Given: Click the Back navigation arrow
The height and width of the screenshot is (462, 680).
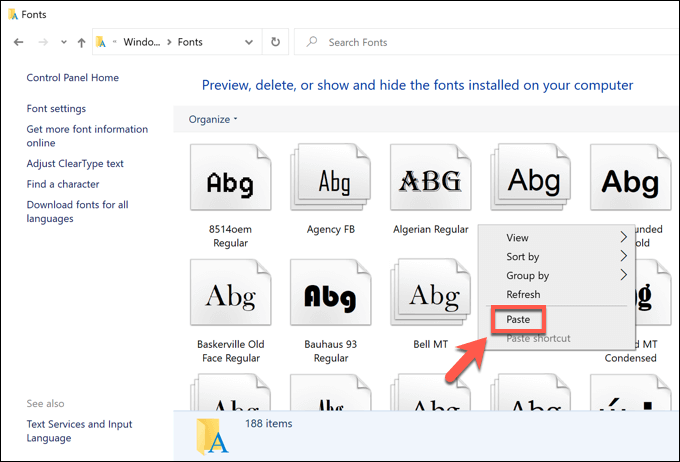Looking at the screenshot, I should [19, 43].
